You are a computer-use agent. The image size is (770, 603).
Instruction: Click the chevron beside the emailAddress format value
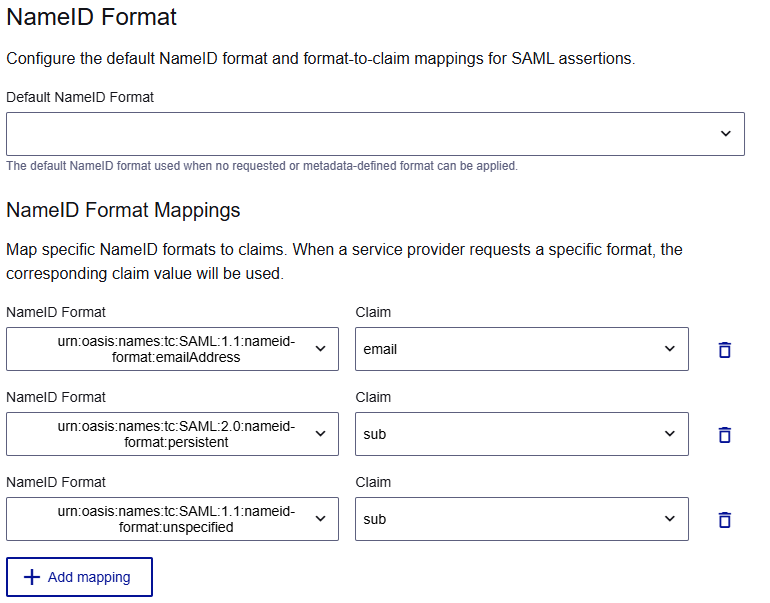[320, 349]
